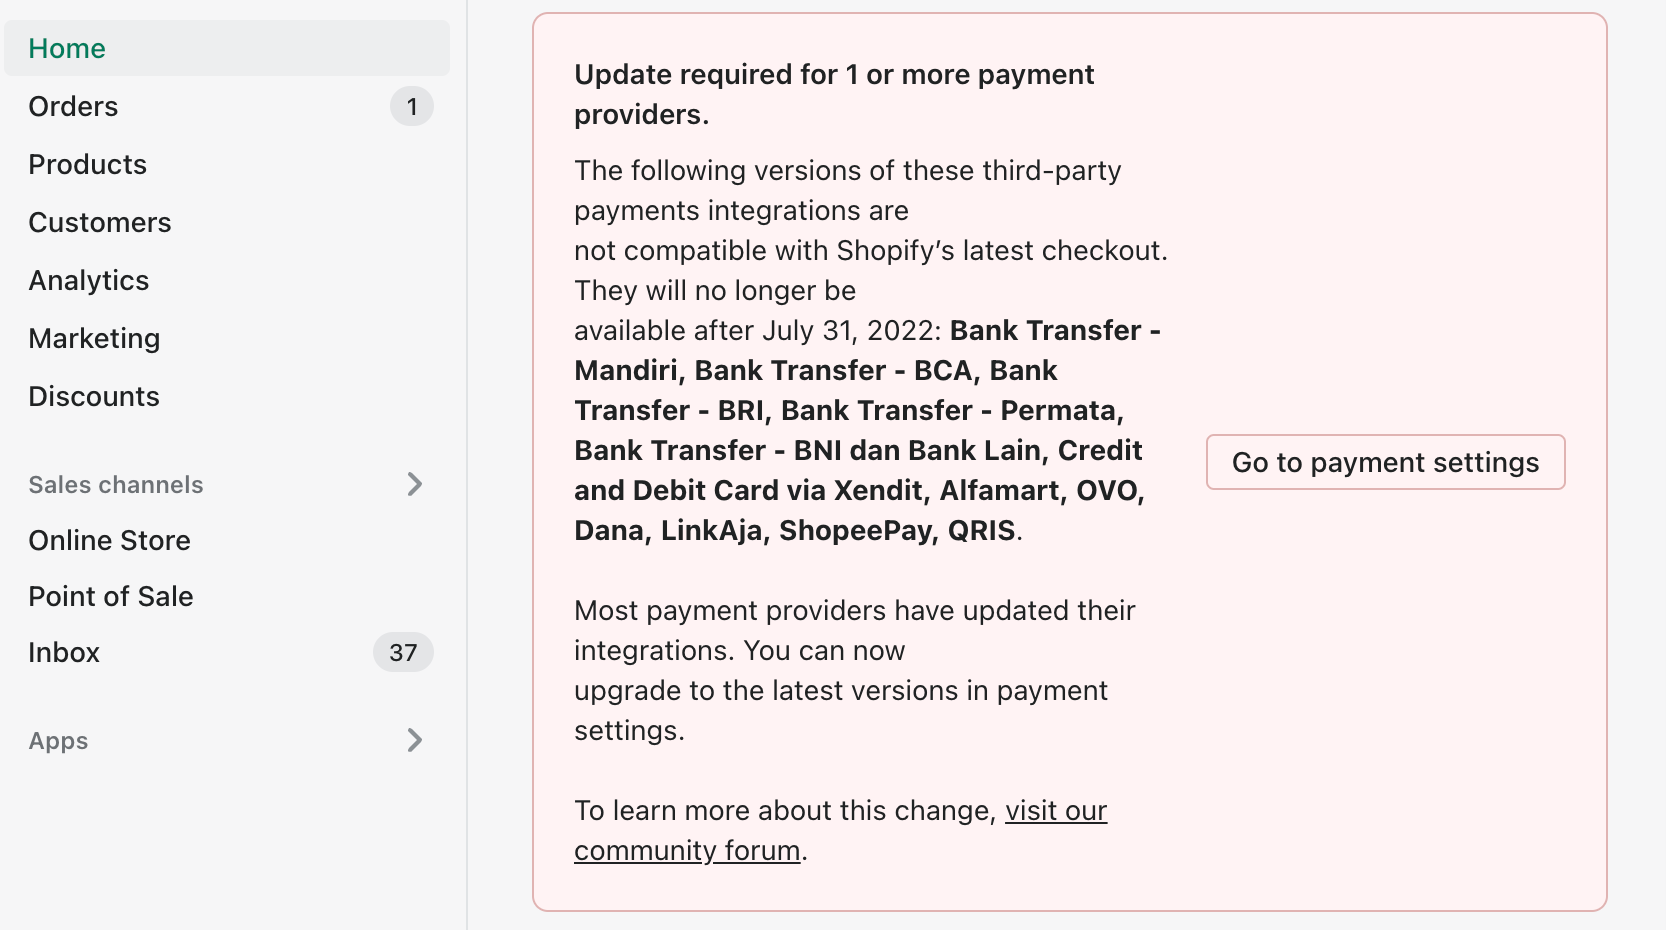Select Marketing from the sidebar
Screen dimensions: 1666x930
[94, 338]
